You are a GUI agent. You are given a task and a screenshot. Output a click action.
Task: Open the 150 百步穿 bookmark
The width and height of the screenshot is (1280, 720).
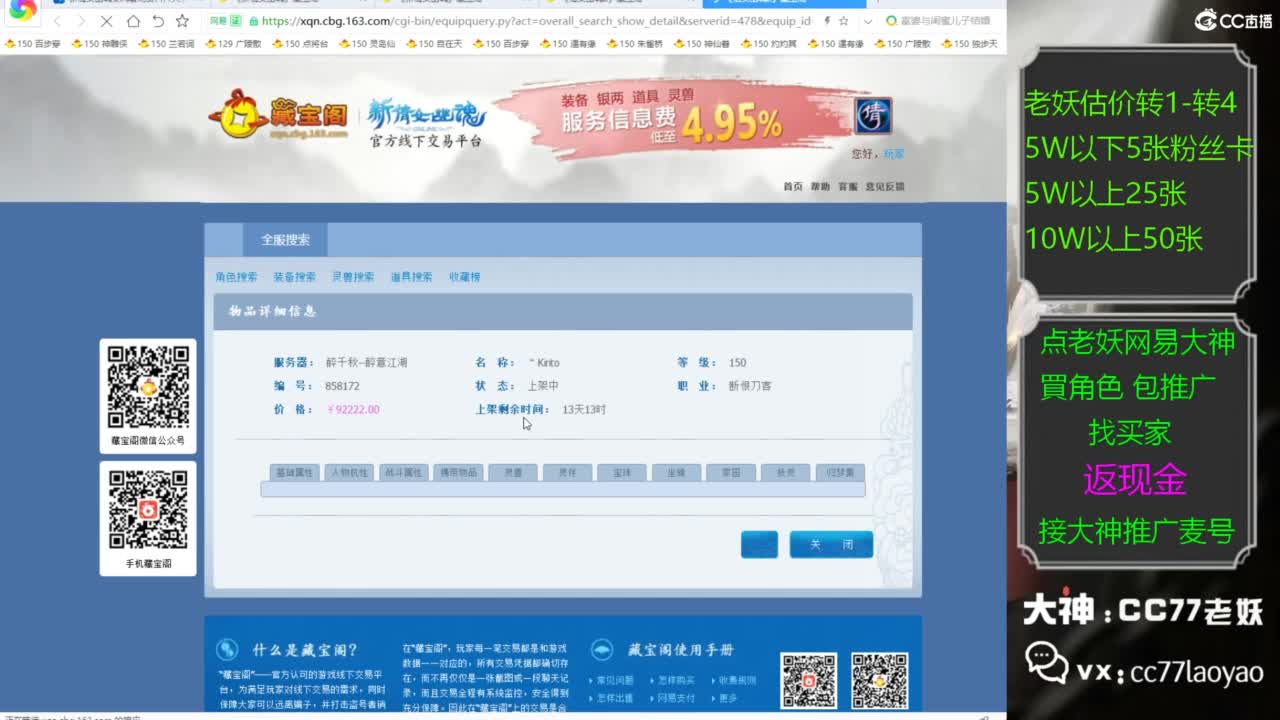[x=30, y=44]
